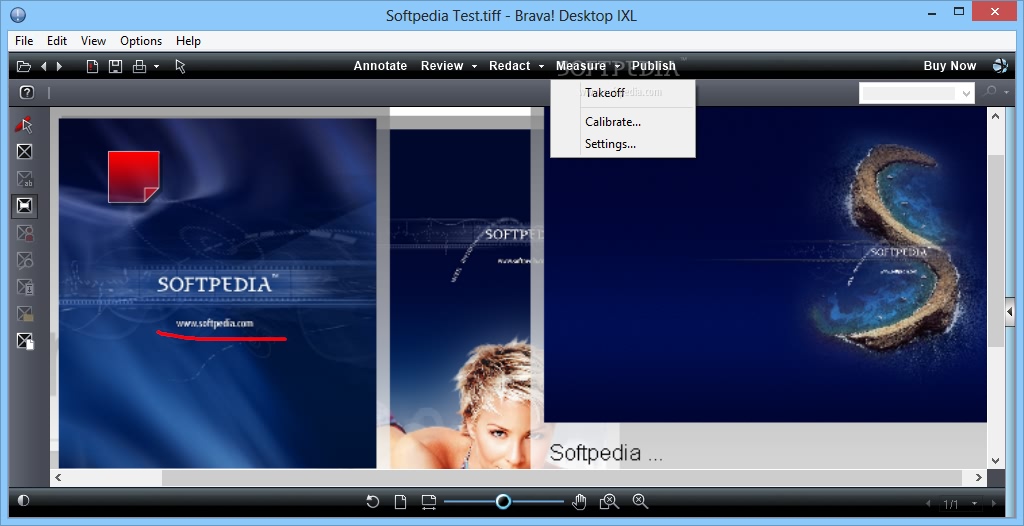Image resolution: width=1024 pixels, height=526 pixels.
Task: Open the Help menu
Action: [188, 41]
